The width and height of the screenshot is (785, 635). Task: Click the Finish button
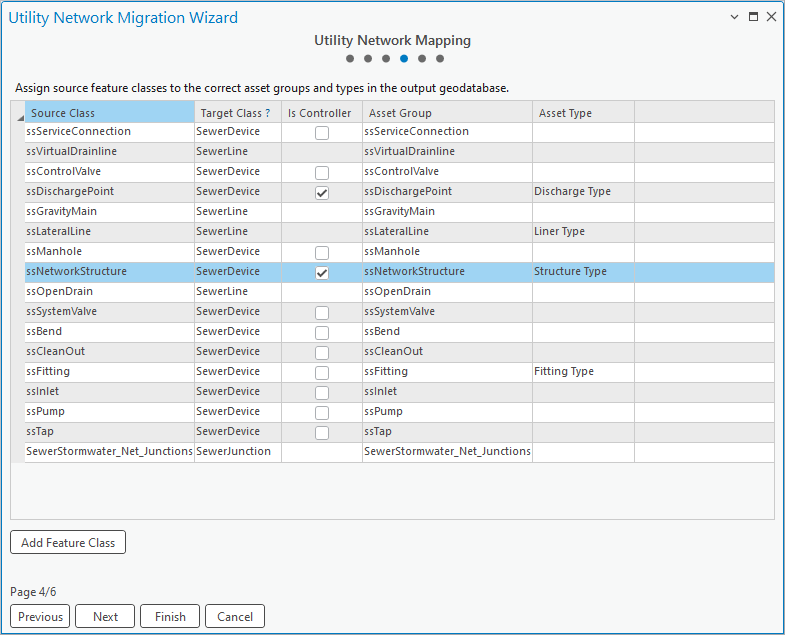(x=170, y=616)
